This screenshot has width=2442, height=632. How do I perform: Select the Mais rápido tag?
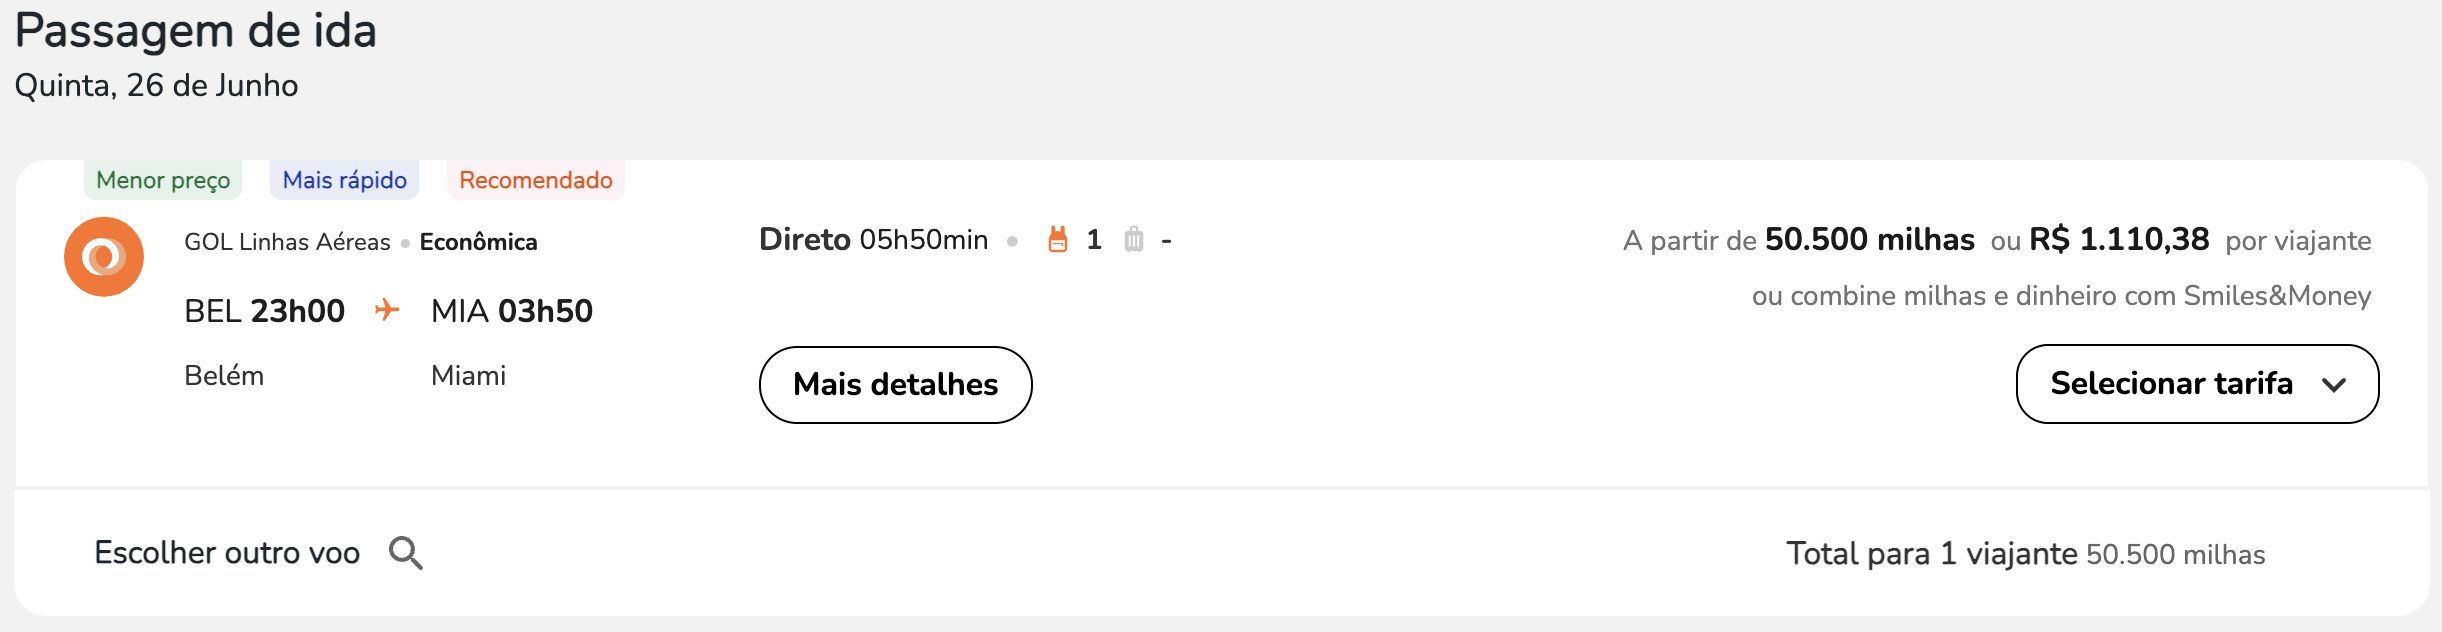[x=344, y=180]
